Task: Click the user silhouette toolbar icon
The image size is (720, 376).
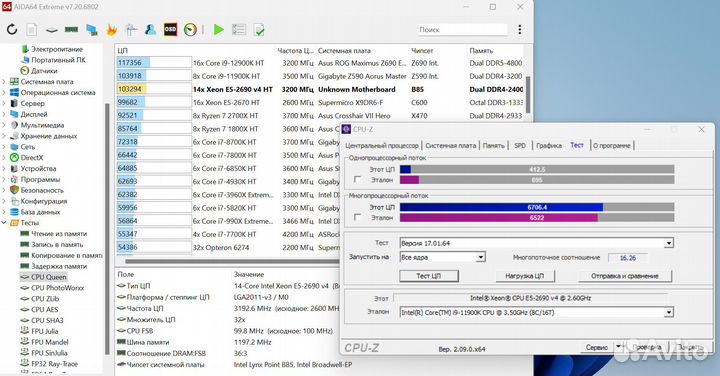Action: (150, 30)
